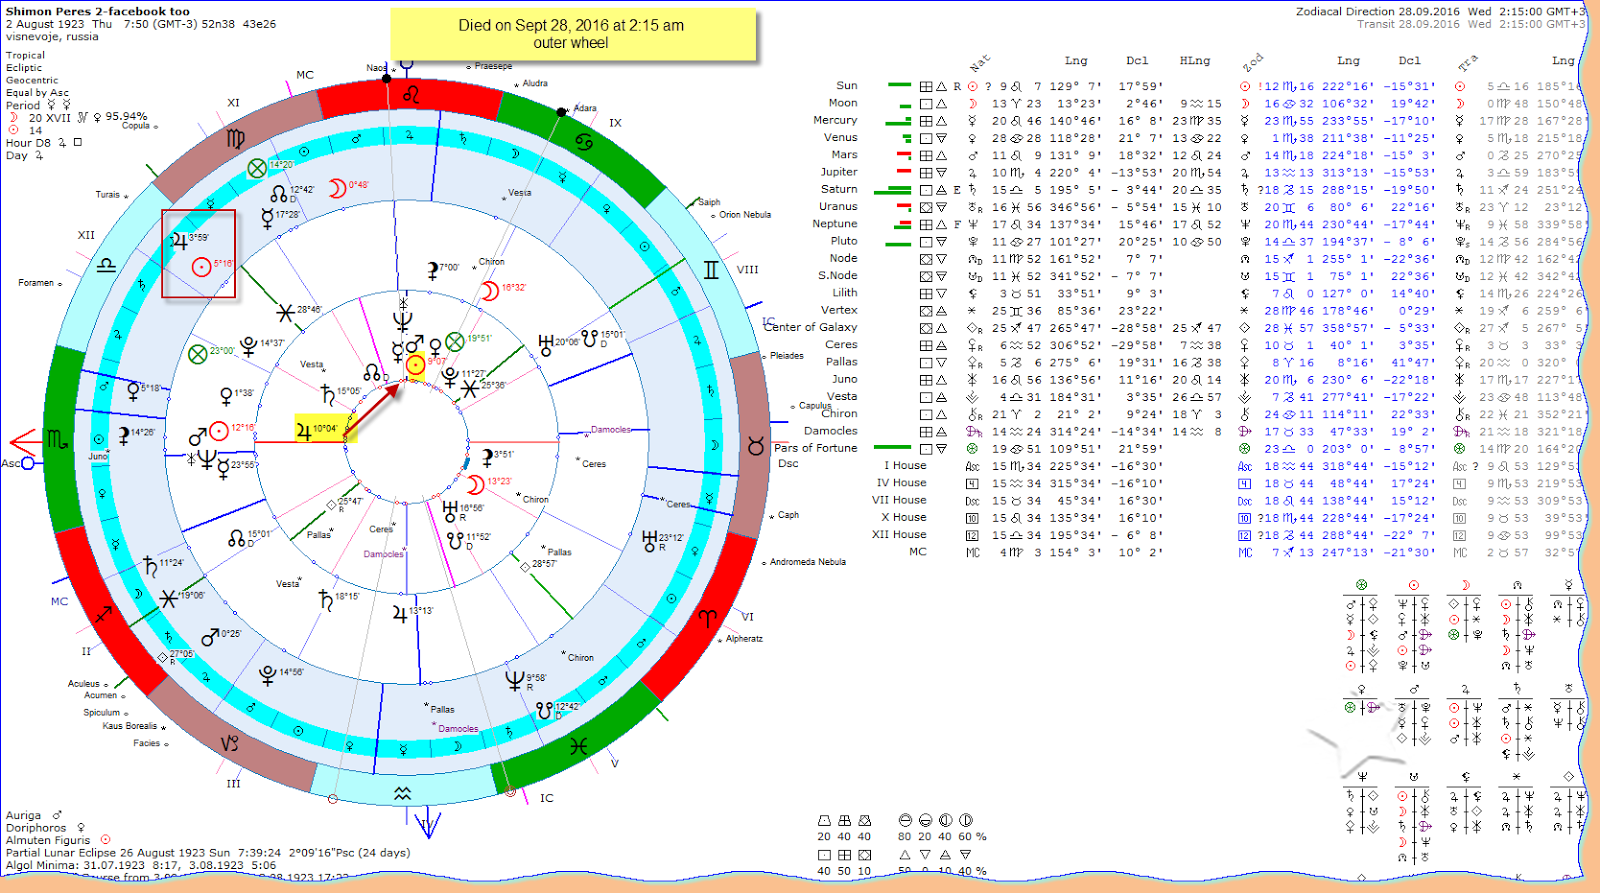
Task: Click the Scorpio glyph on the zodiac ring
Action: click(x=57, y=438)
